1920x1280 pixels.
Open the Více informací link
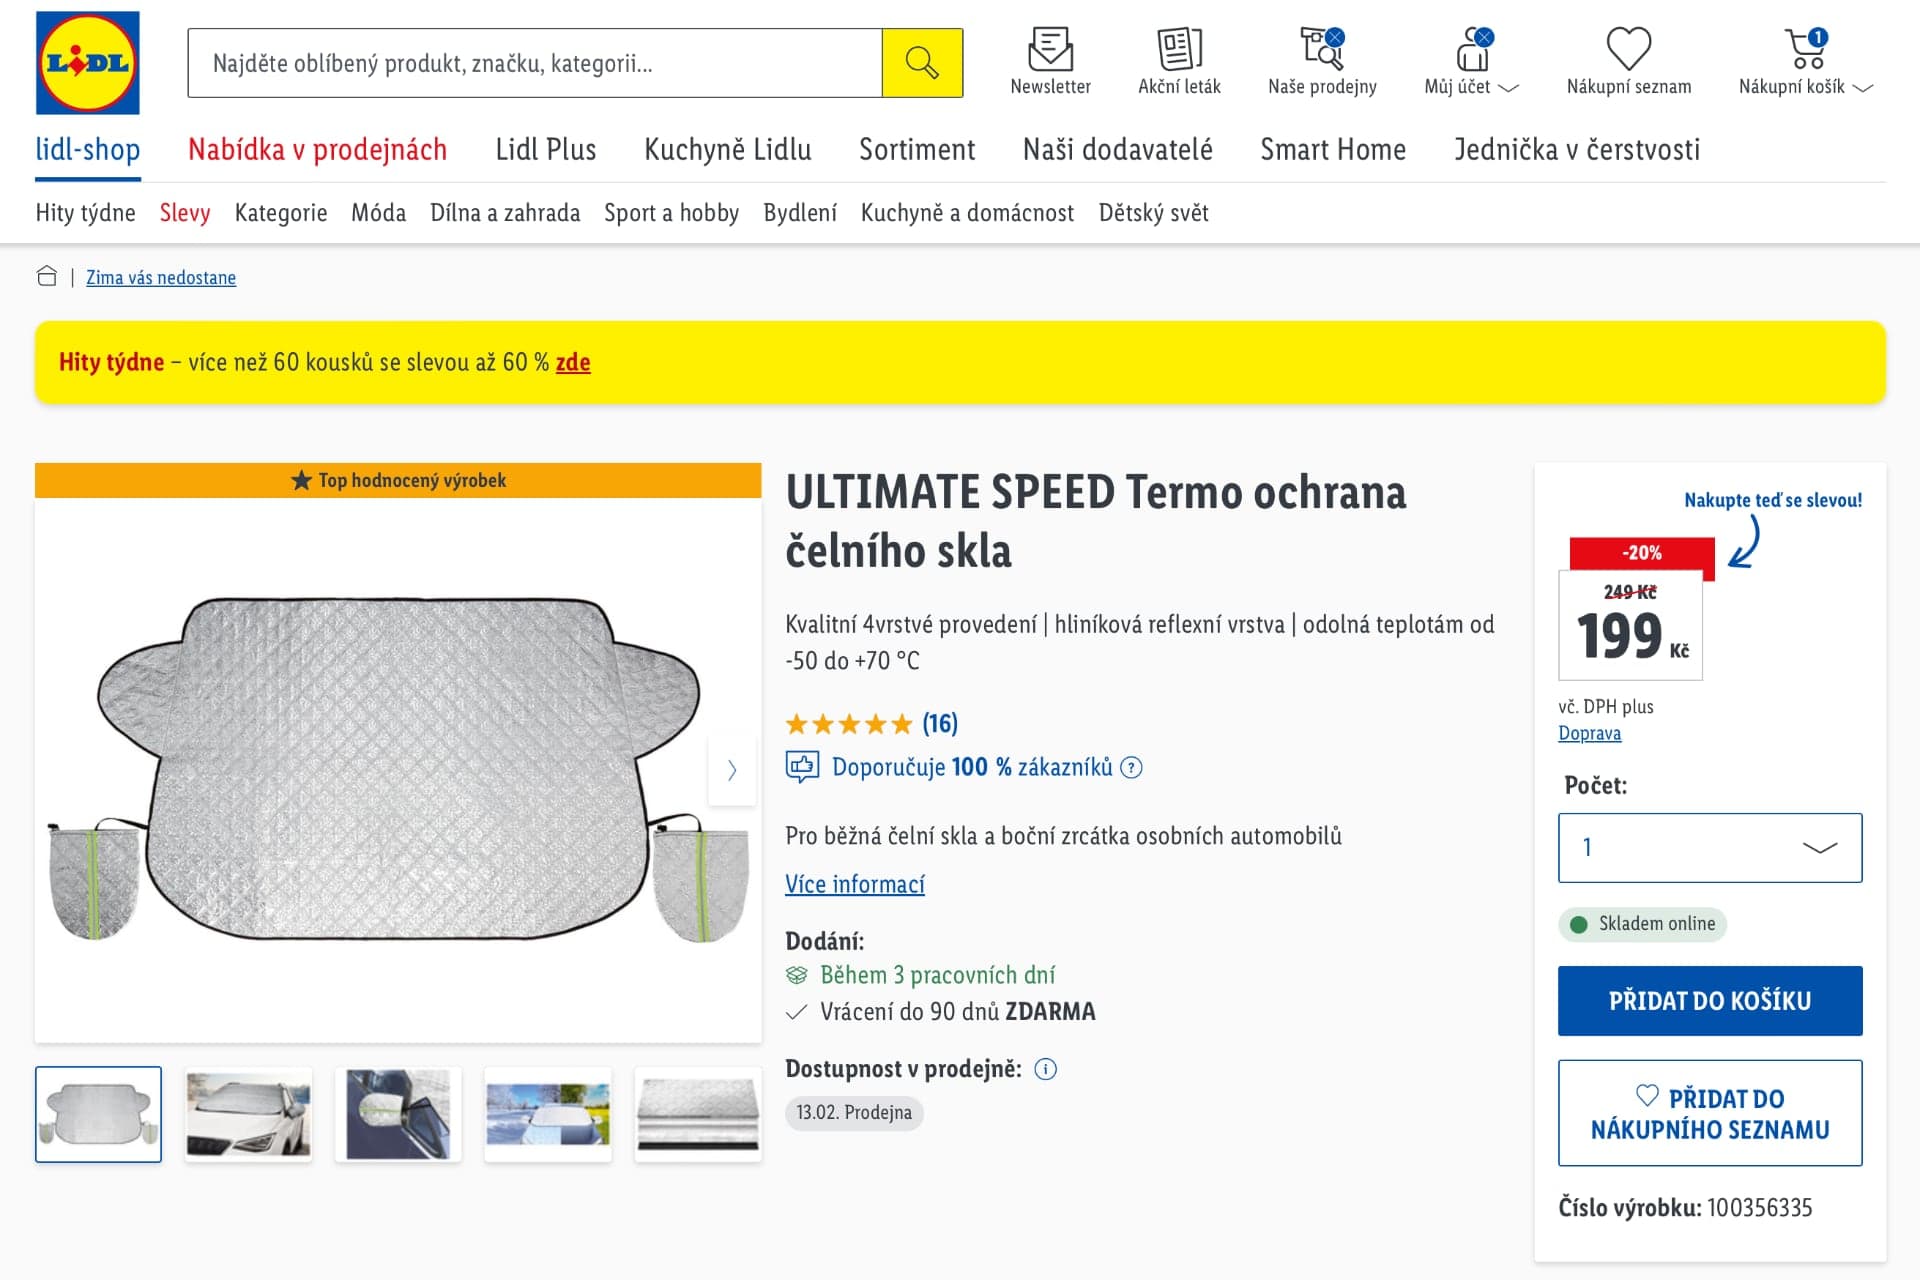pos(855,884)
